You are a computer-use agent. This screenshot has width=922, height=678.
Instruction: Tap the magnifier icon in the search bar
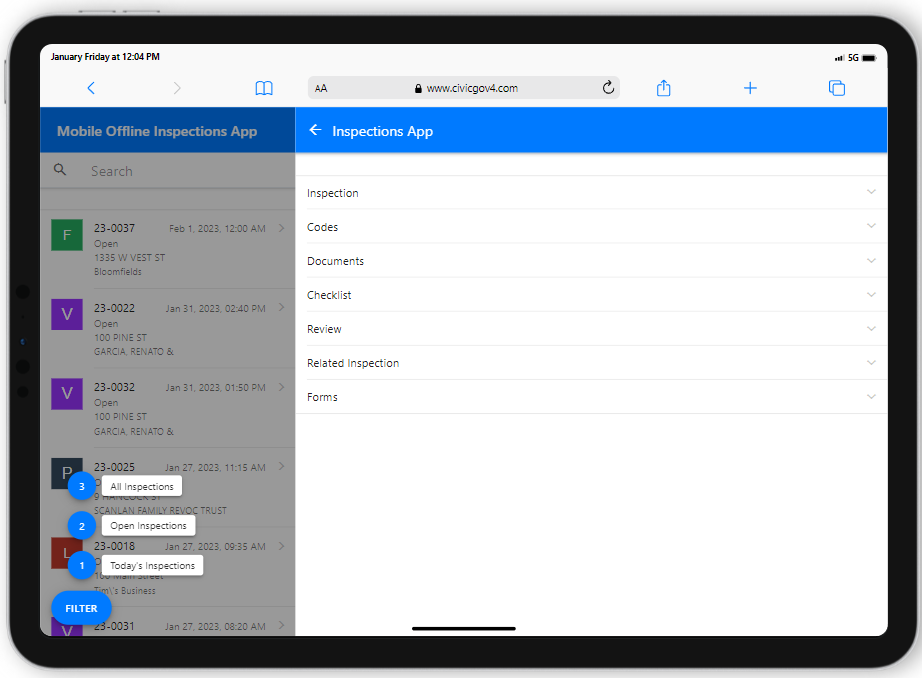[x=60, y=169]
